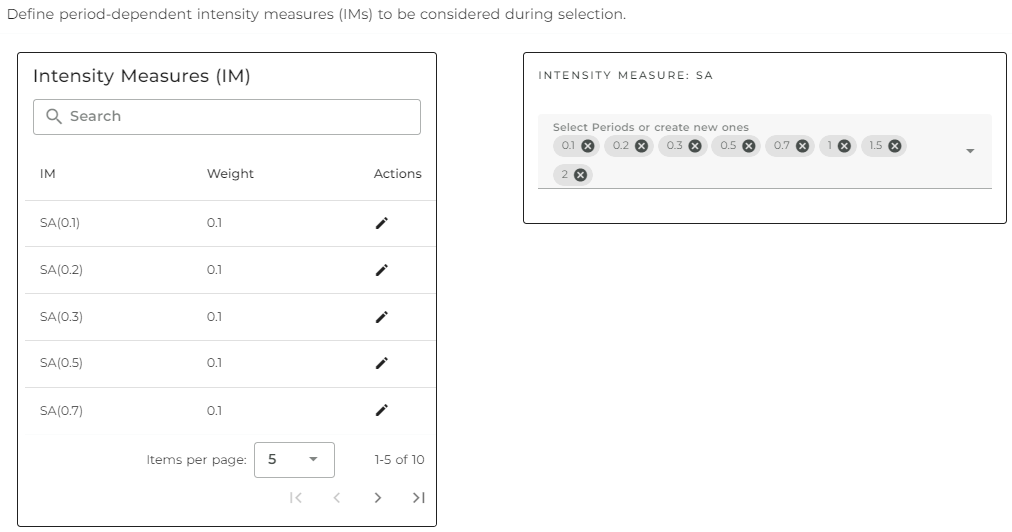Remove the period 1 chip
The width and height of the screenshot is (1012, 532).
coord(844,146)
